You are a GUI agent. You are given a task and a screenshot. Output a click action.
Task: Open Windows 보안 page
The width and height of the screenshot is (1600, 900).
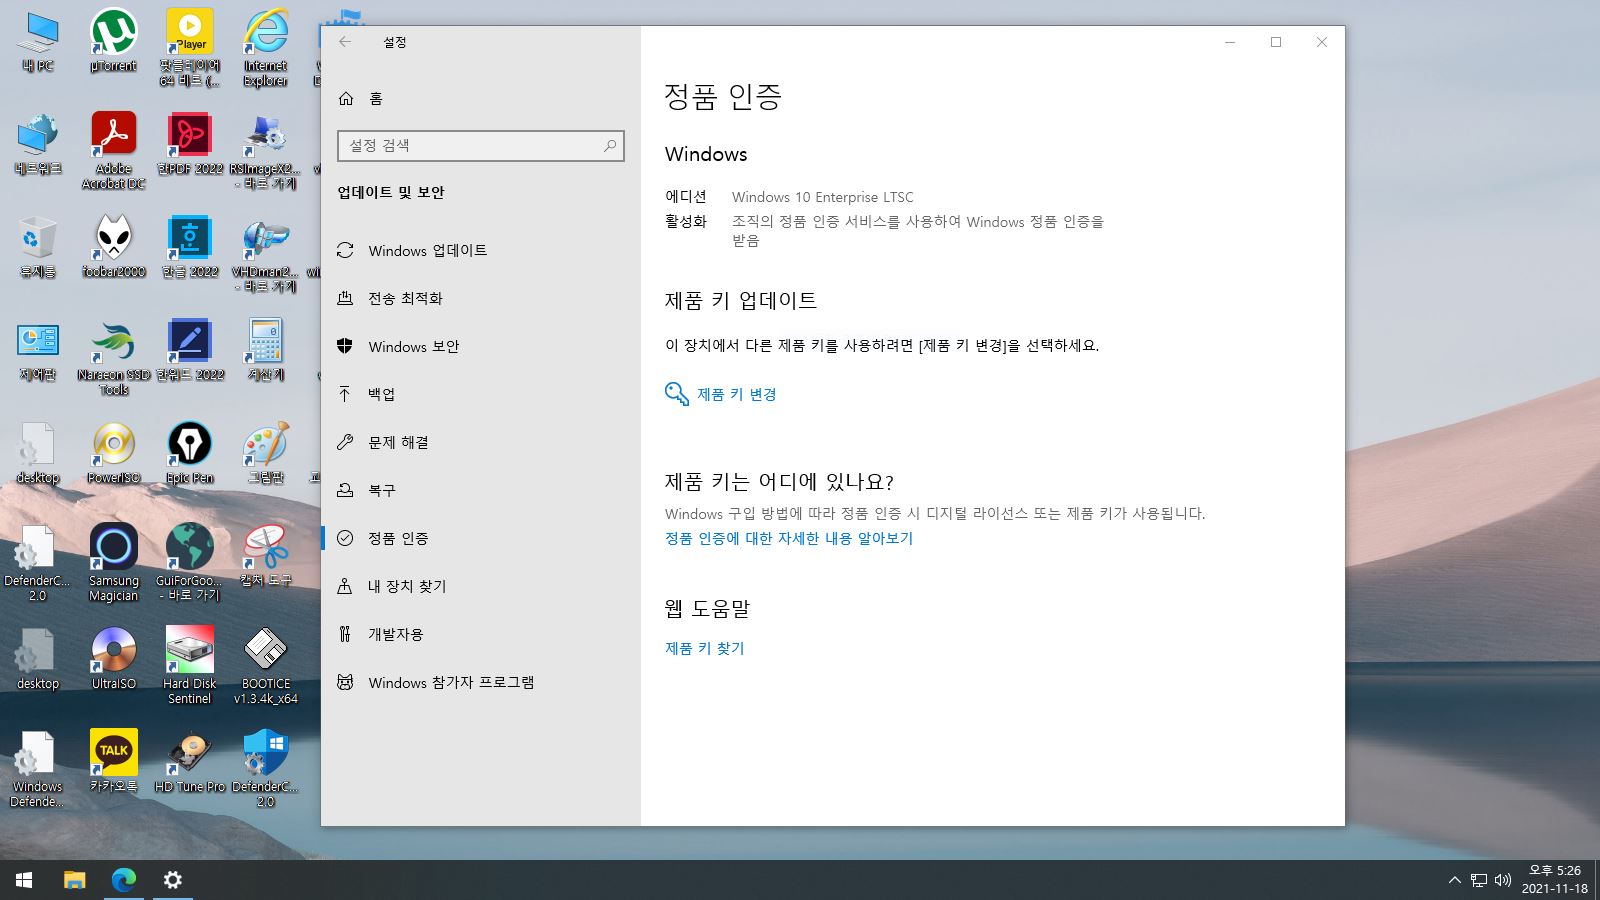[480, 346]
